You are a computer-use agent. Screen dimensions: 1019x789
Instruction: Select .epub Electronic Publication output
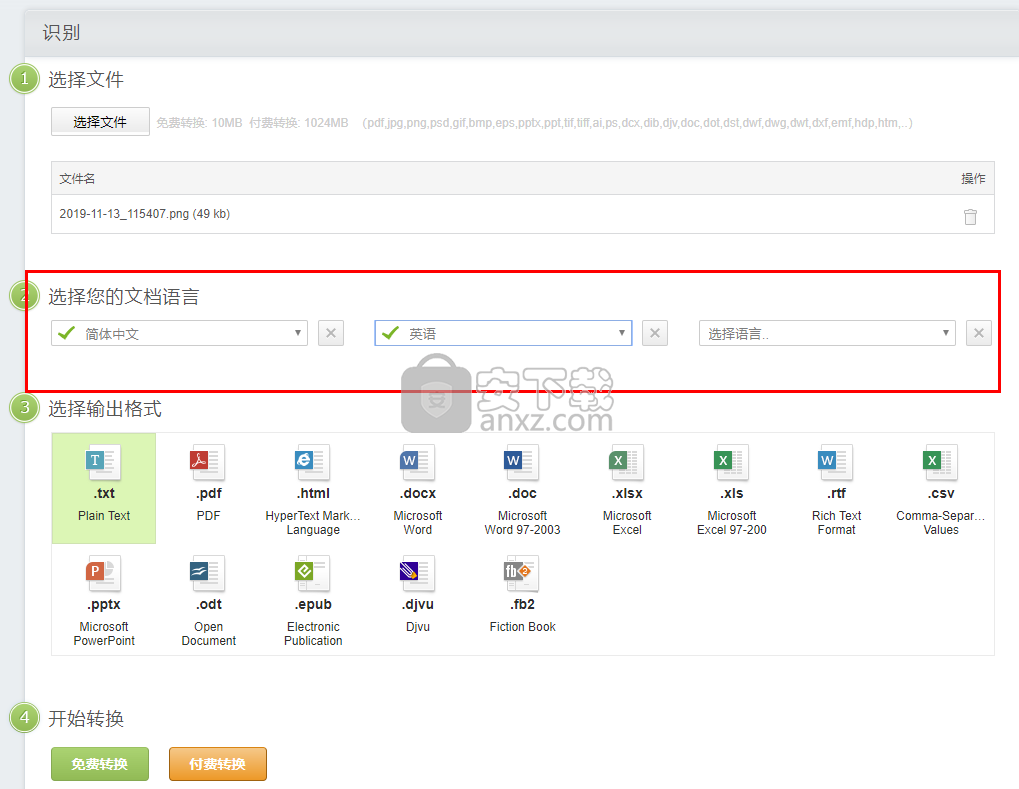(313, 599)
